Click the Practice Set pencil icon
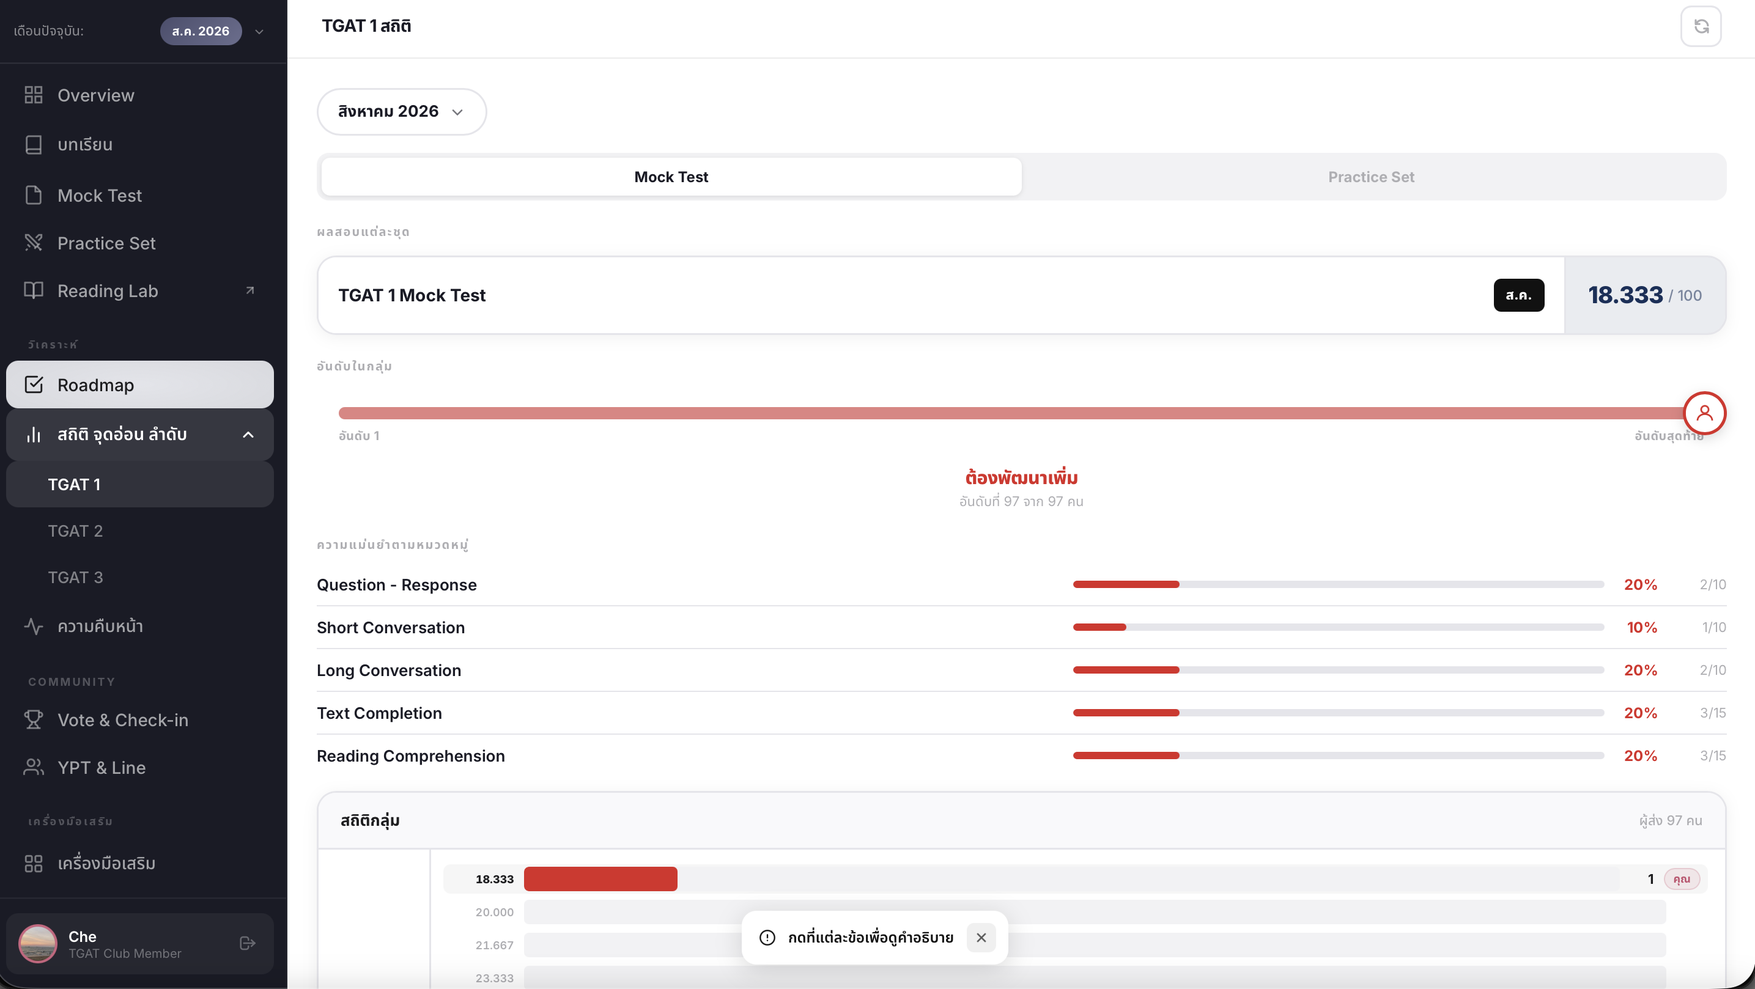The image size is (1755, 989). click(x=34, y=243)
